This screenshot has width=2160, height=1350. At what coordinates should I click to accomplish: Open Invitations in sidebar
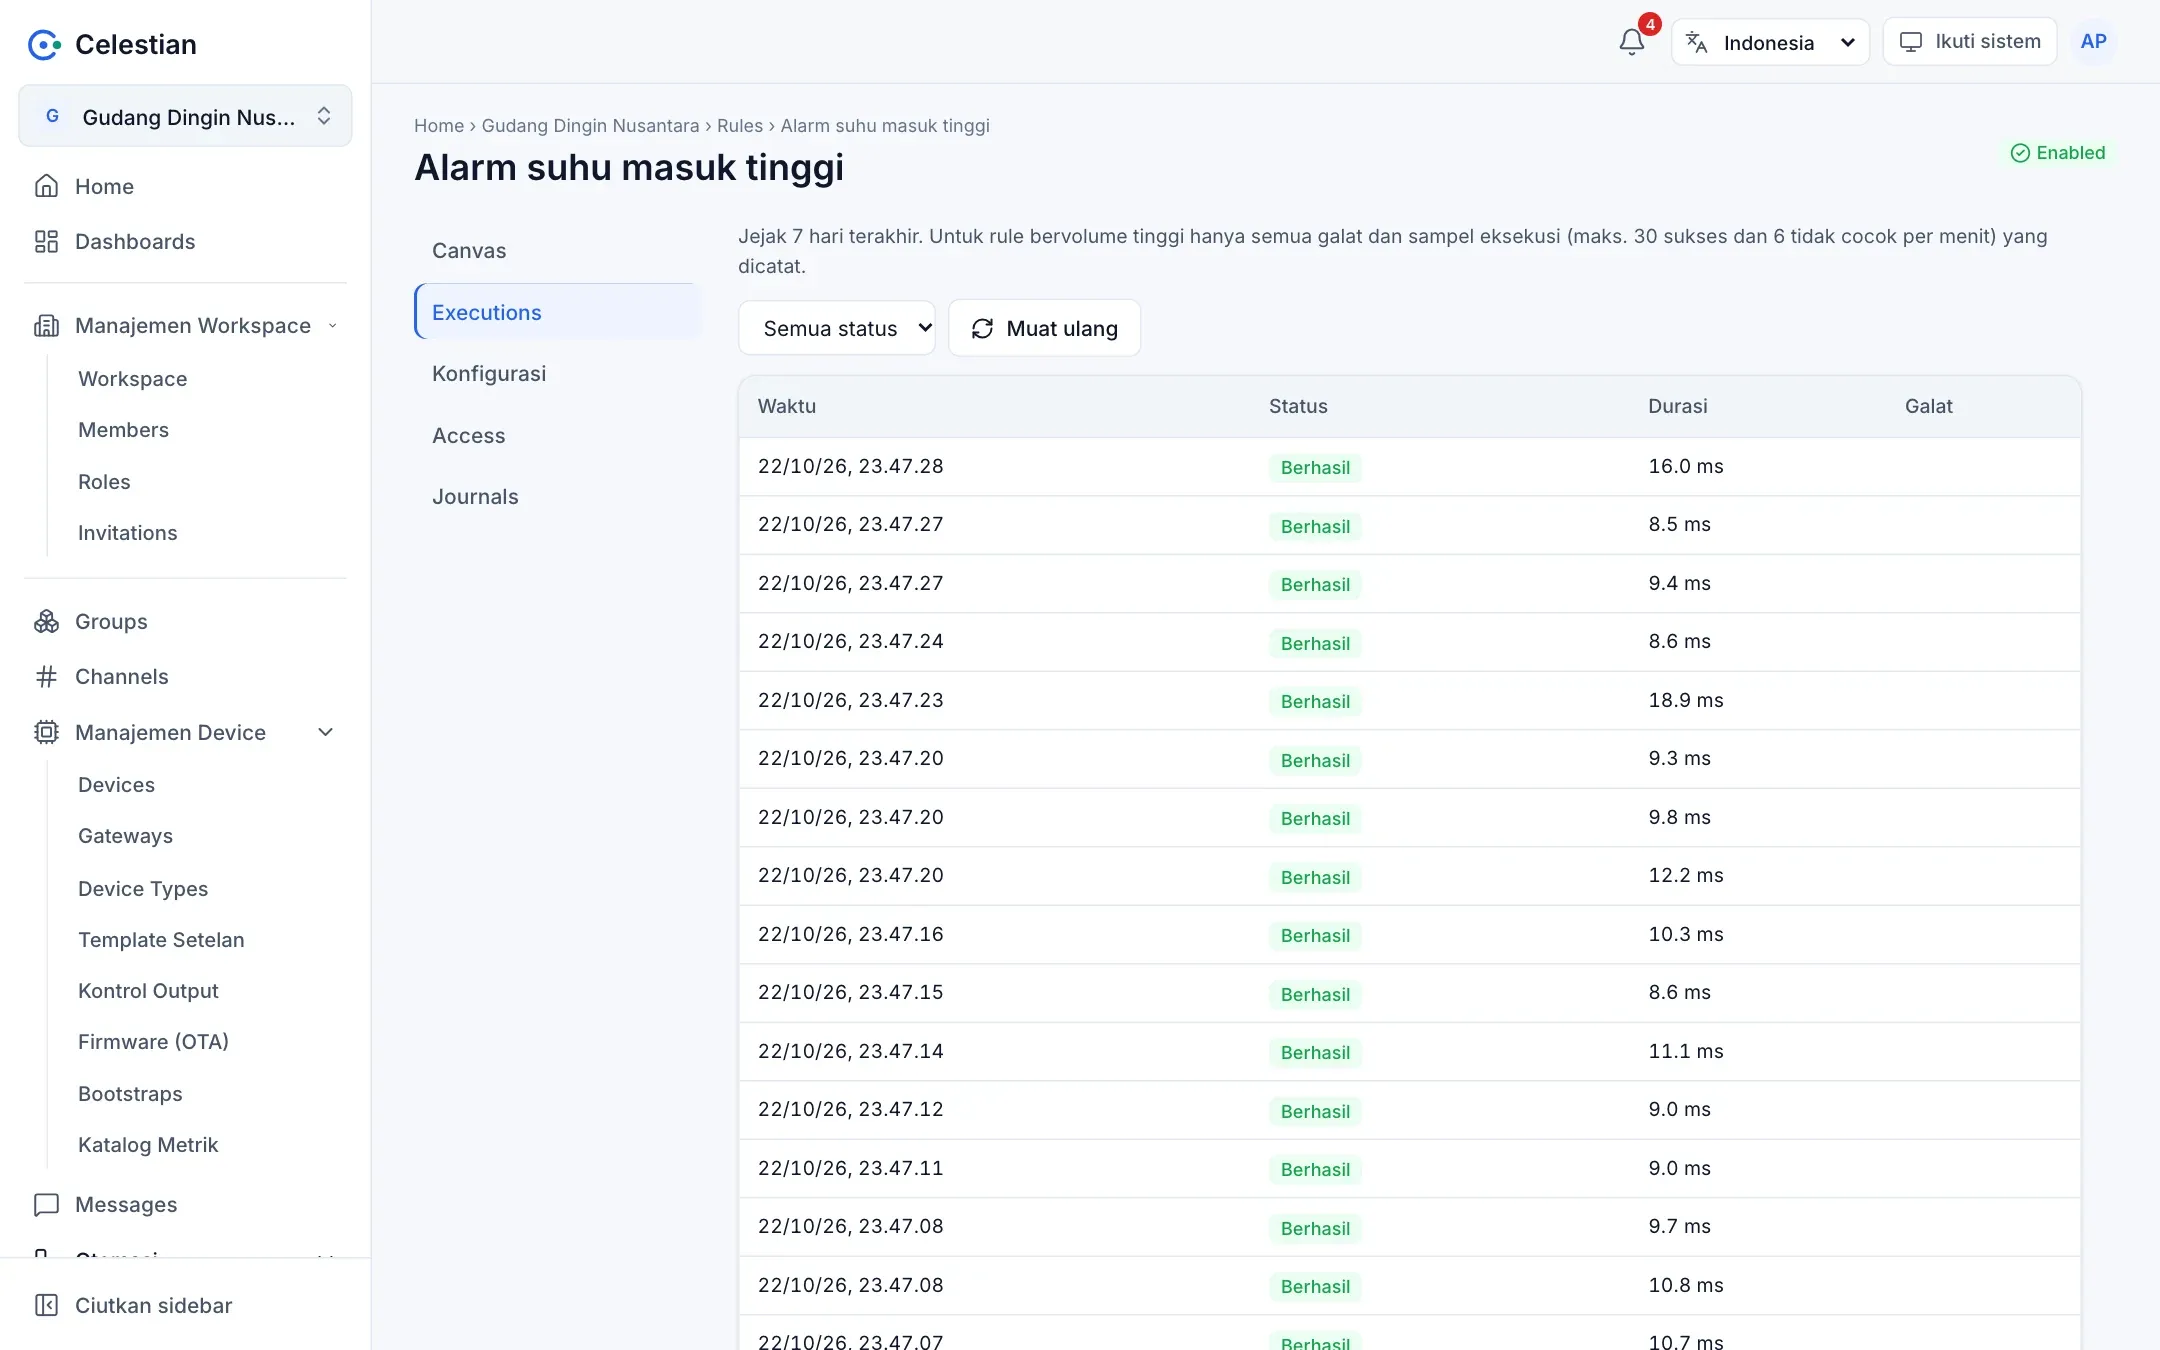pyautogui.click(x=127, y=533)
